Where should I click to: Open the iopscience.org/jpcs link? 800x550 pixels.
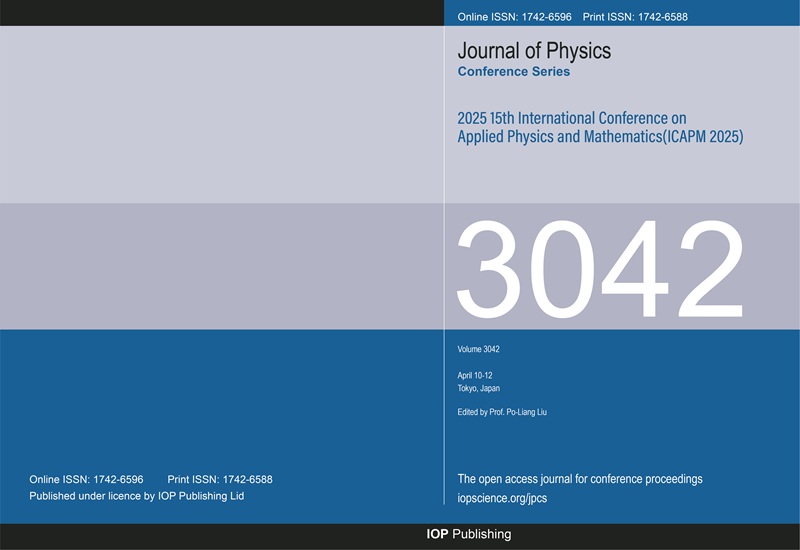coord(502,498)
